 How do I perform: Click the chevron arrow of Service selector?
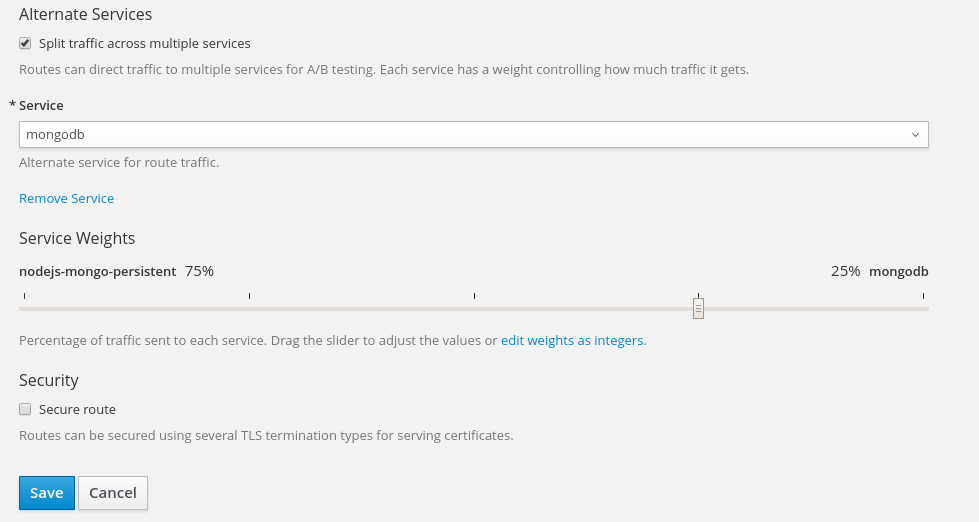tap(915, 135)
